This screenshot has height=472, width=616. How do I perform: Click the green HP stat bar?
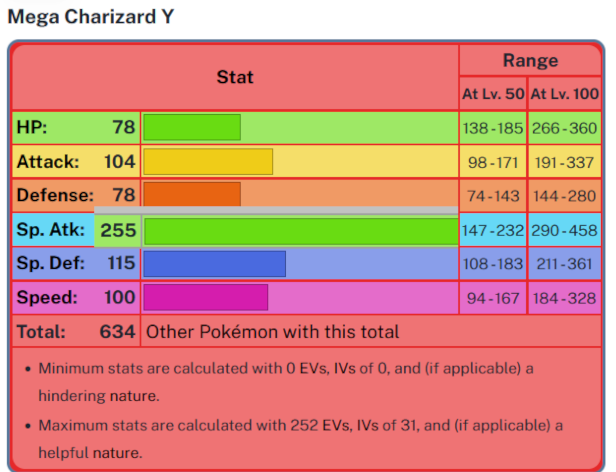(x=192, y=127)
